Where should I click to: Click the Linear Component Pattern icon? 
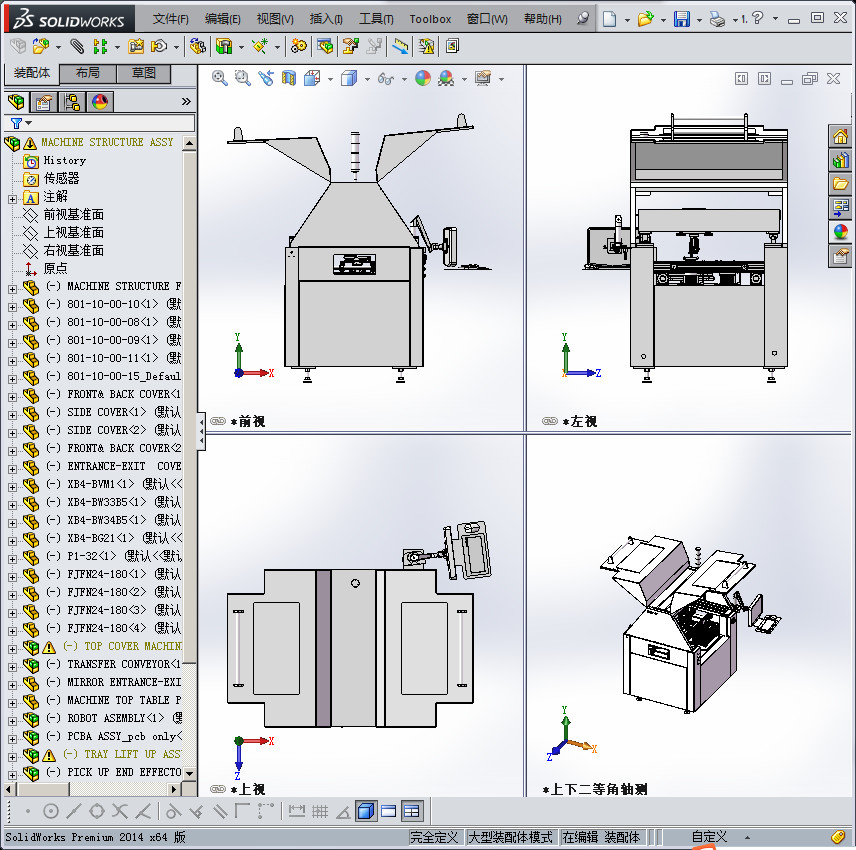tap(100, 46)
